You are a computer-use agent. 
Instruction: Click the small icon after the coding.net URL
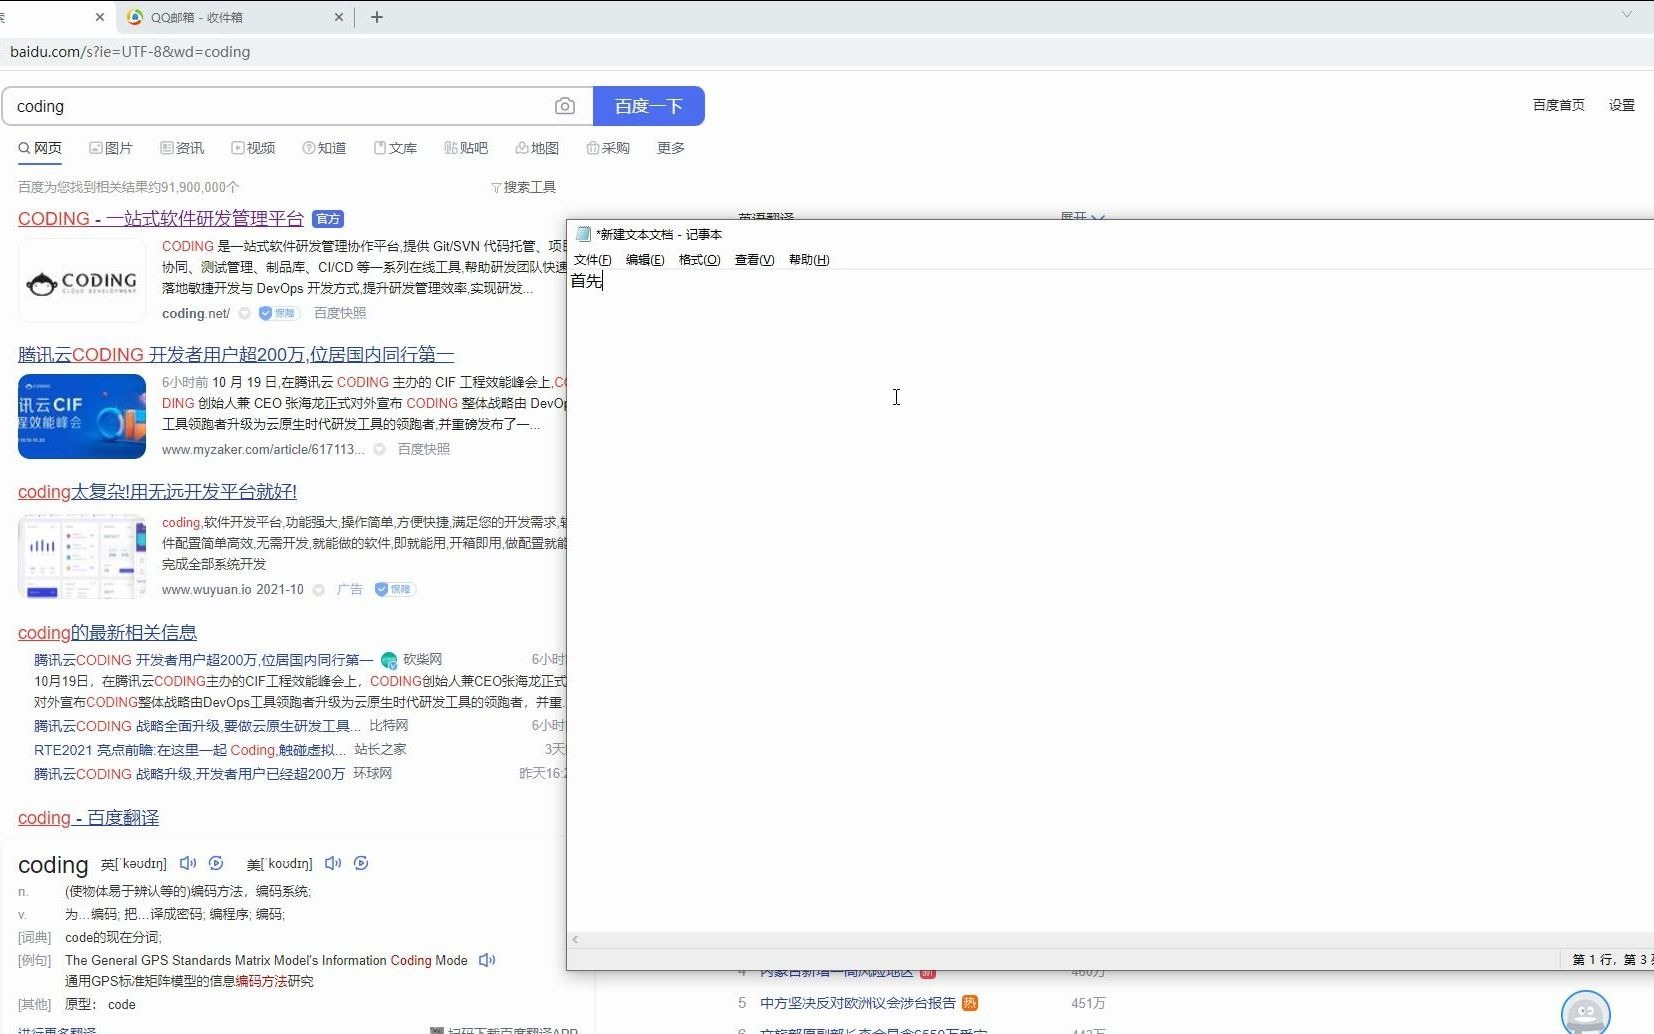coord(244,313)
